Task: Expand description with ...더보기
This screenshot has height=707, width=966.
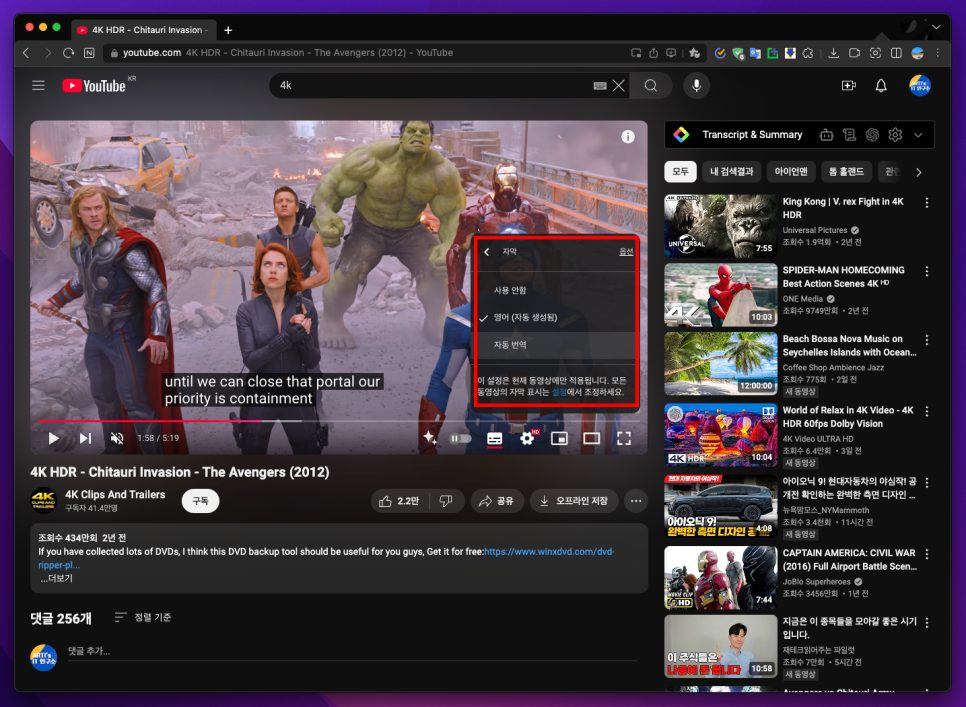Action: (x=56, y=578)
